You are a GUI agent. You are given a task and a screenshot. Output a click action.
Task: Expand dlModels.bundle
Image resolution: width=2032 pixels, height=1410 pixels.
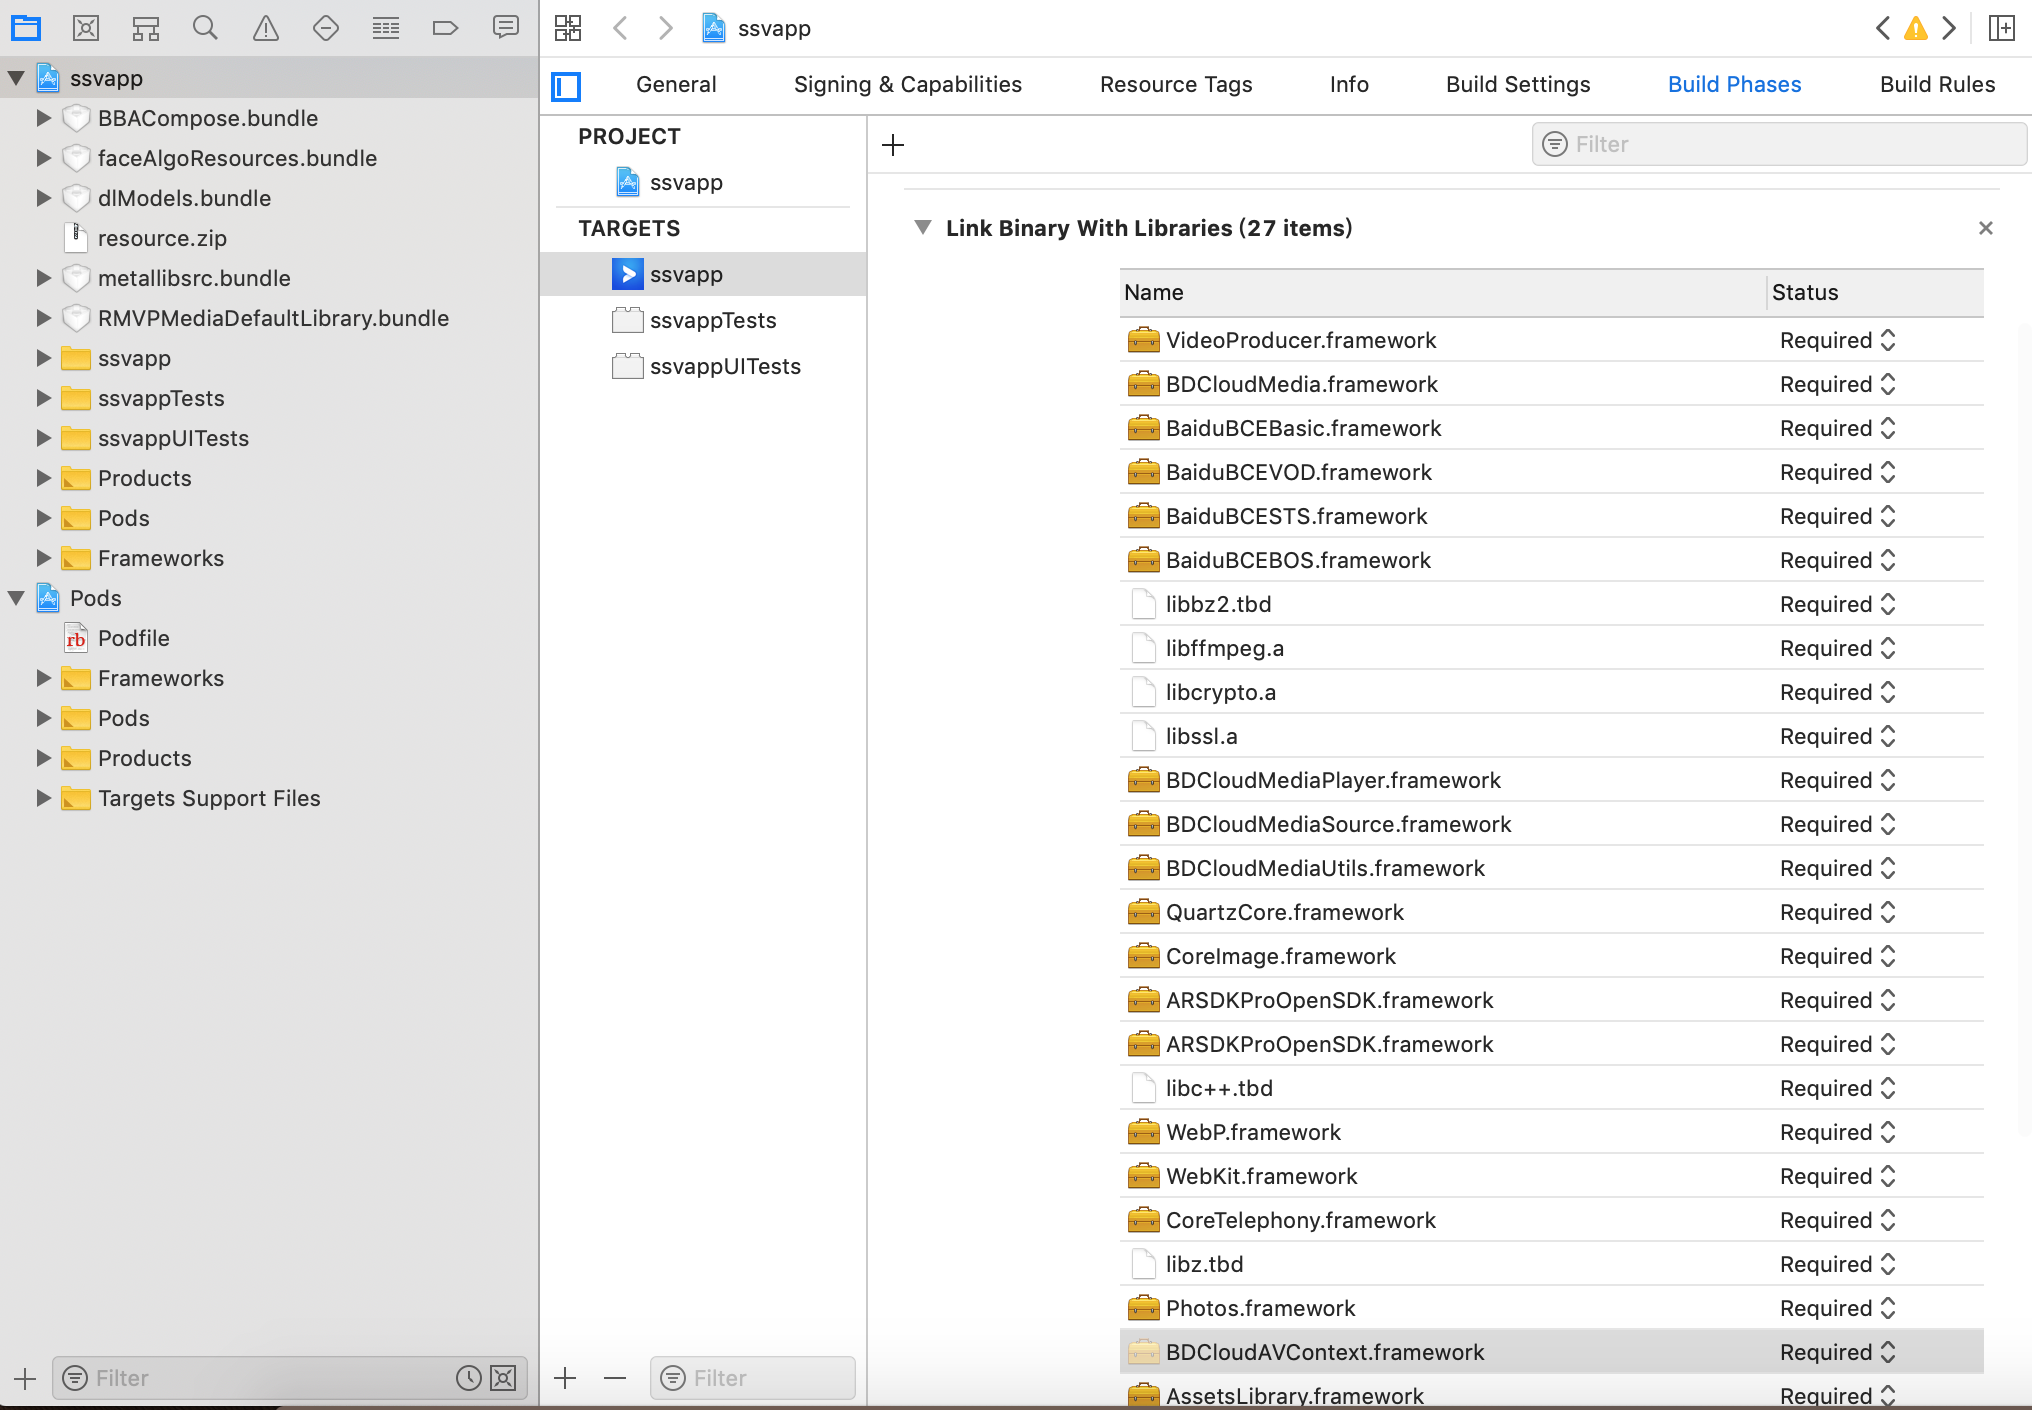(43, 198)
